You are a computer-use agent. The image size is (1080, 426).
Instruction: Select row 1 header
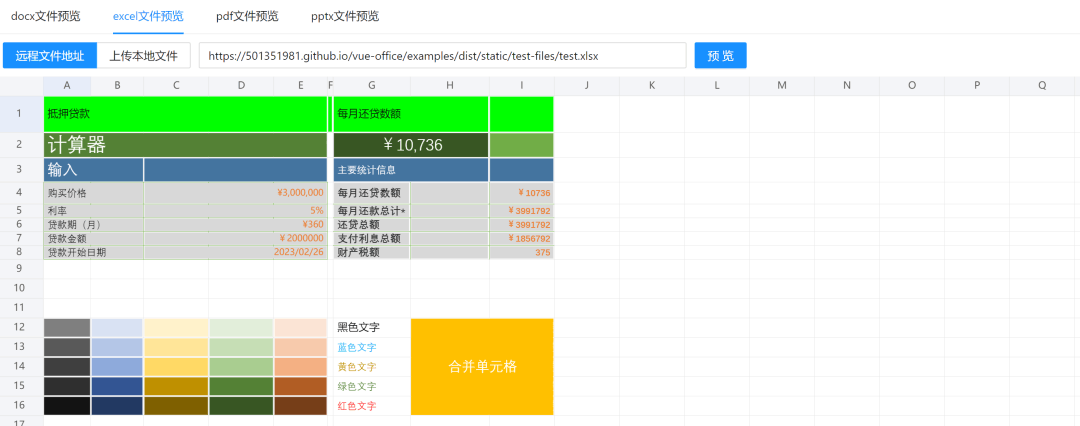coord(21,114)
